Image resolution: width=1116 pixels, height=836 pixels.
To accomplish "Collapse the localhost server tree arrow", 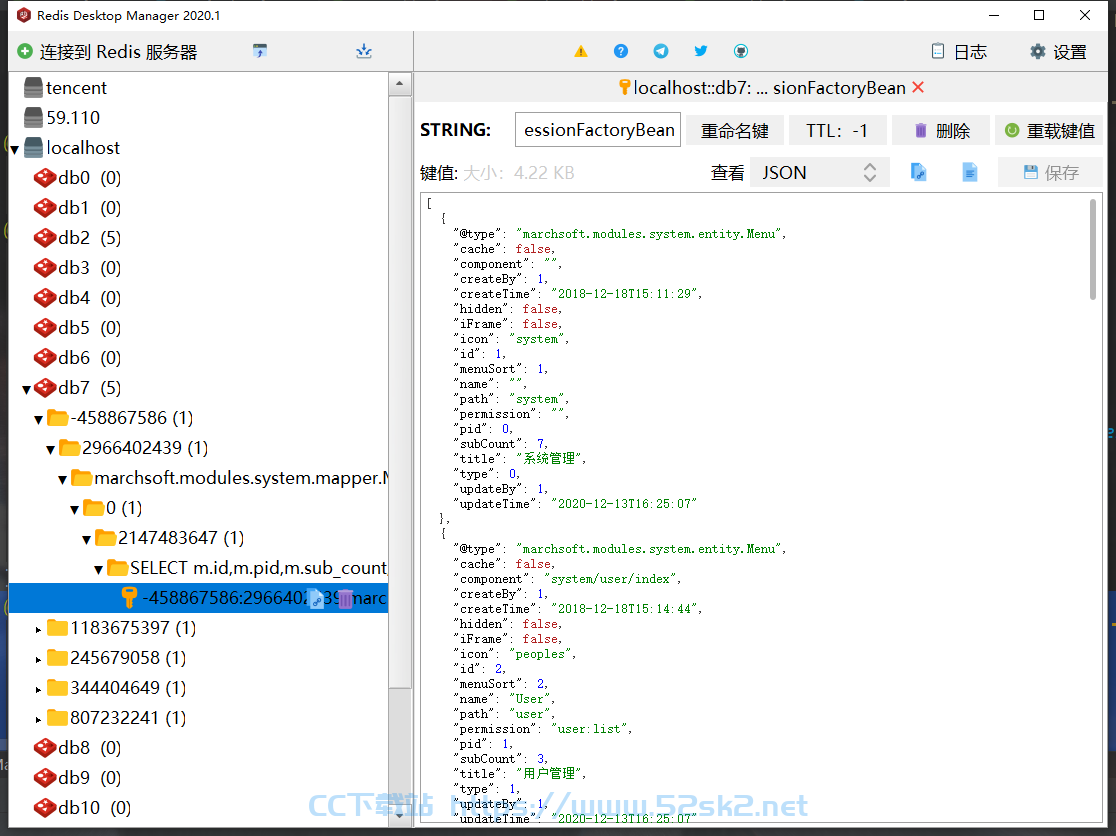I will (14, 149).
